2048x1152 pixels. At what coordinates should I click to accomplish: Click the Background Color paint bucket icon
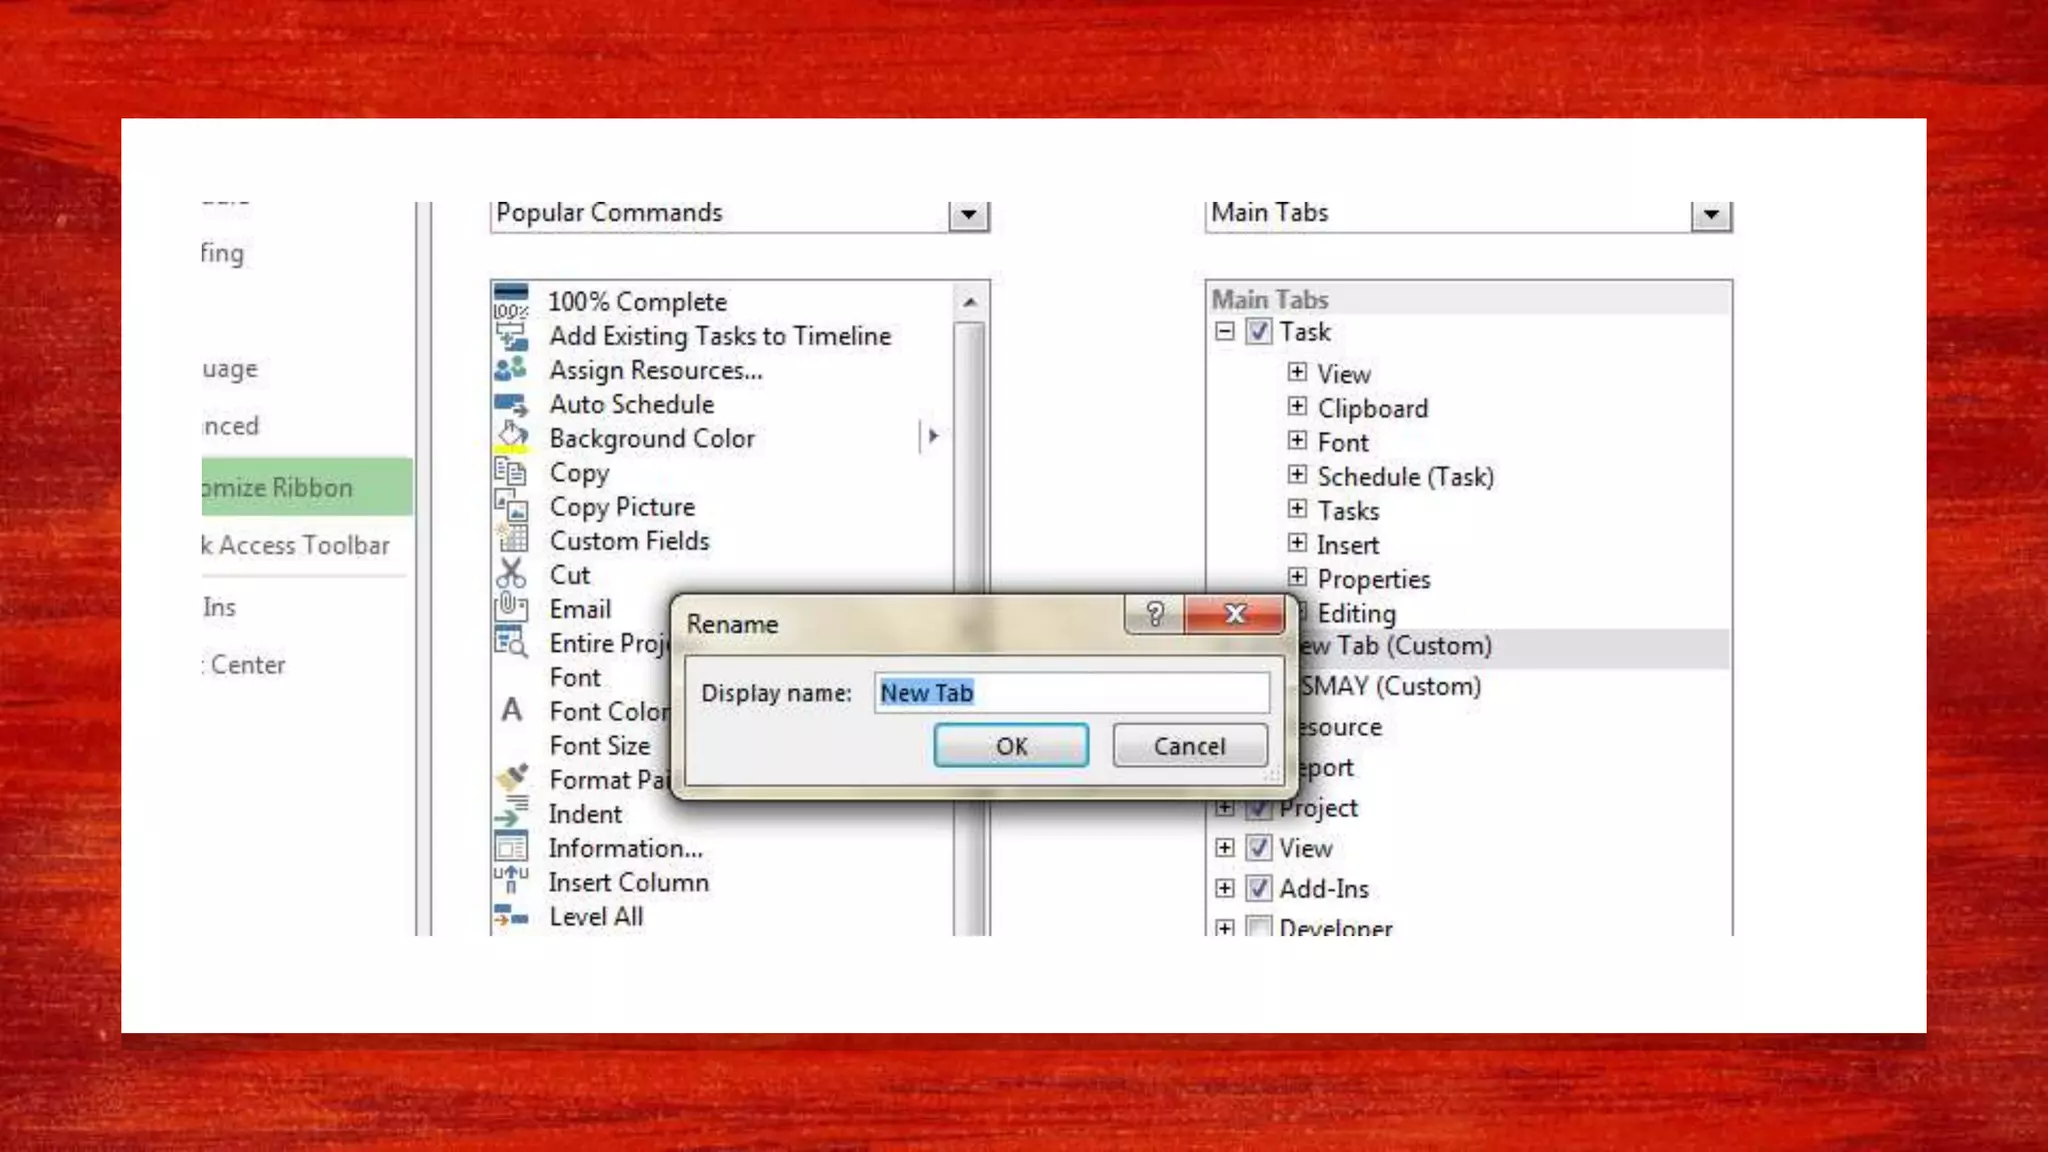tap(512, 437)
